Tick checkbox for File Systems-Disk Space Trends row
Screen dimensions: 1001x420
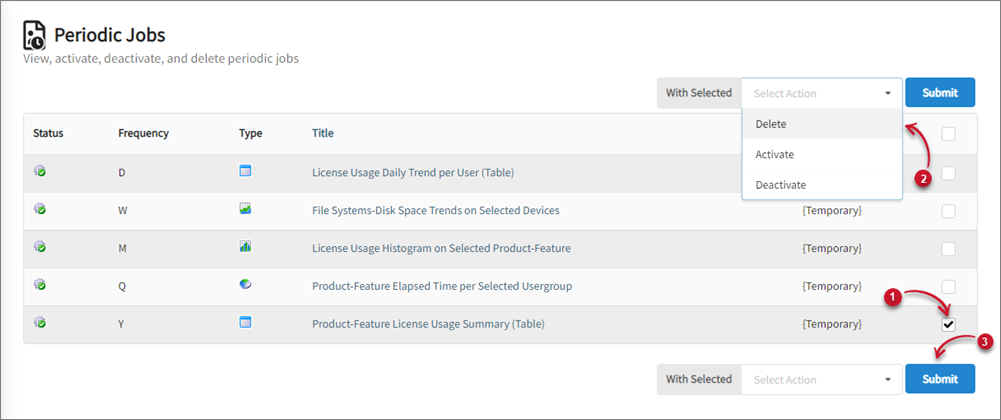[x=948, y=211]
